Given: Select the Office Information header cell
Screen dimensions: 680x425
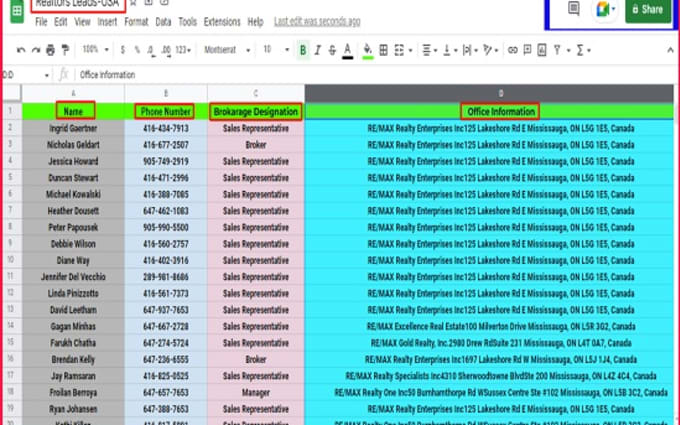Looking at the screenshot, I should (x=489, y=111).
